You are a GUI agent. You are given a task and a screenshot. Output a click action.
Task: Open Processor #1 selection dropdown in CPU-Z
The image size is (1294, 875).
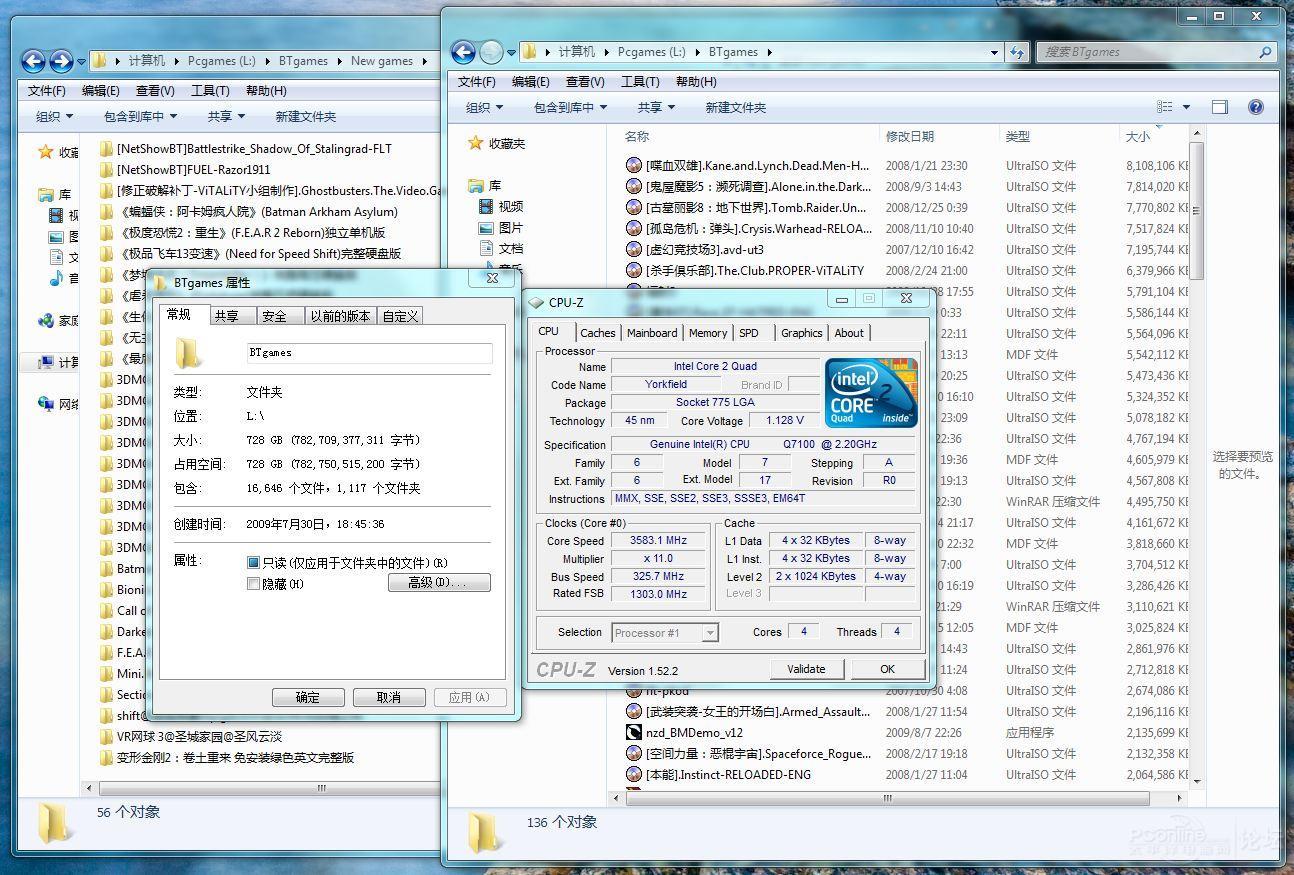coord(709,632)
